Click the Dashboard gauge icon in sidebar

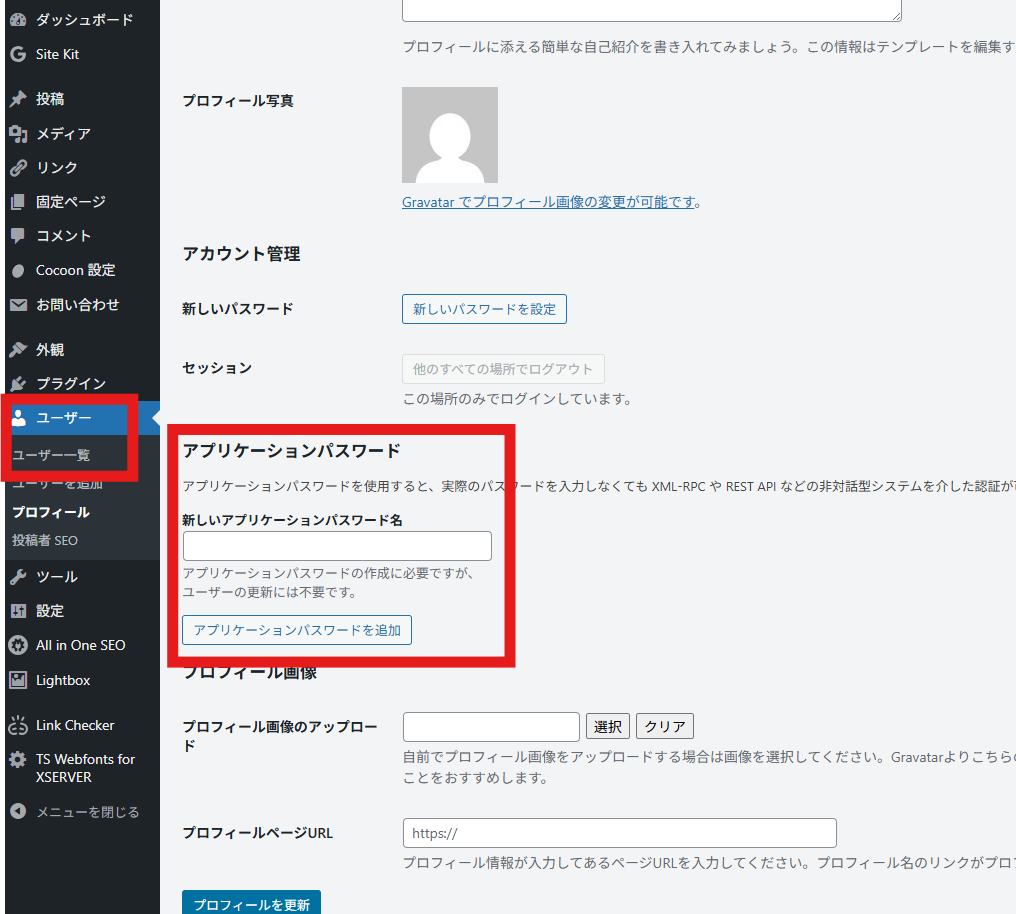pos(17,20)
